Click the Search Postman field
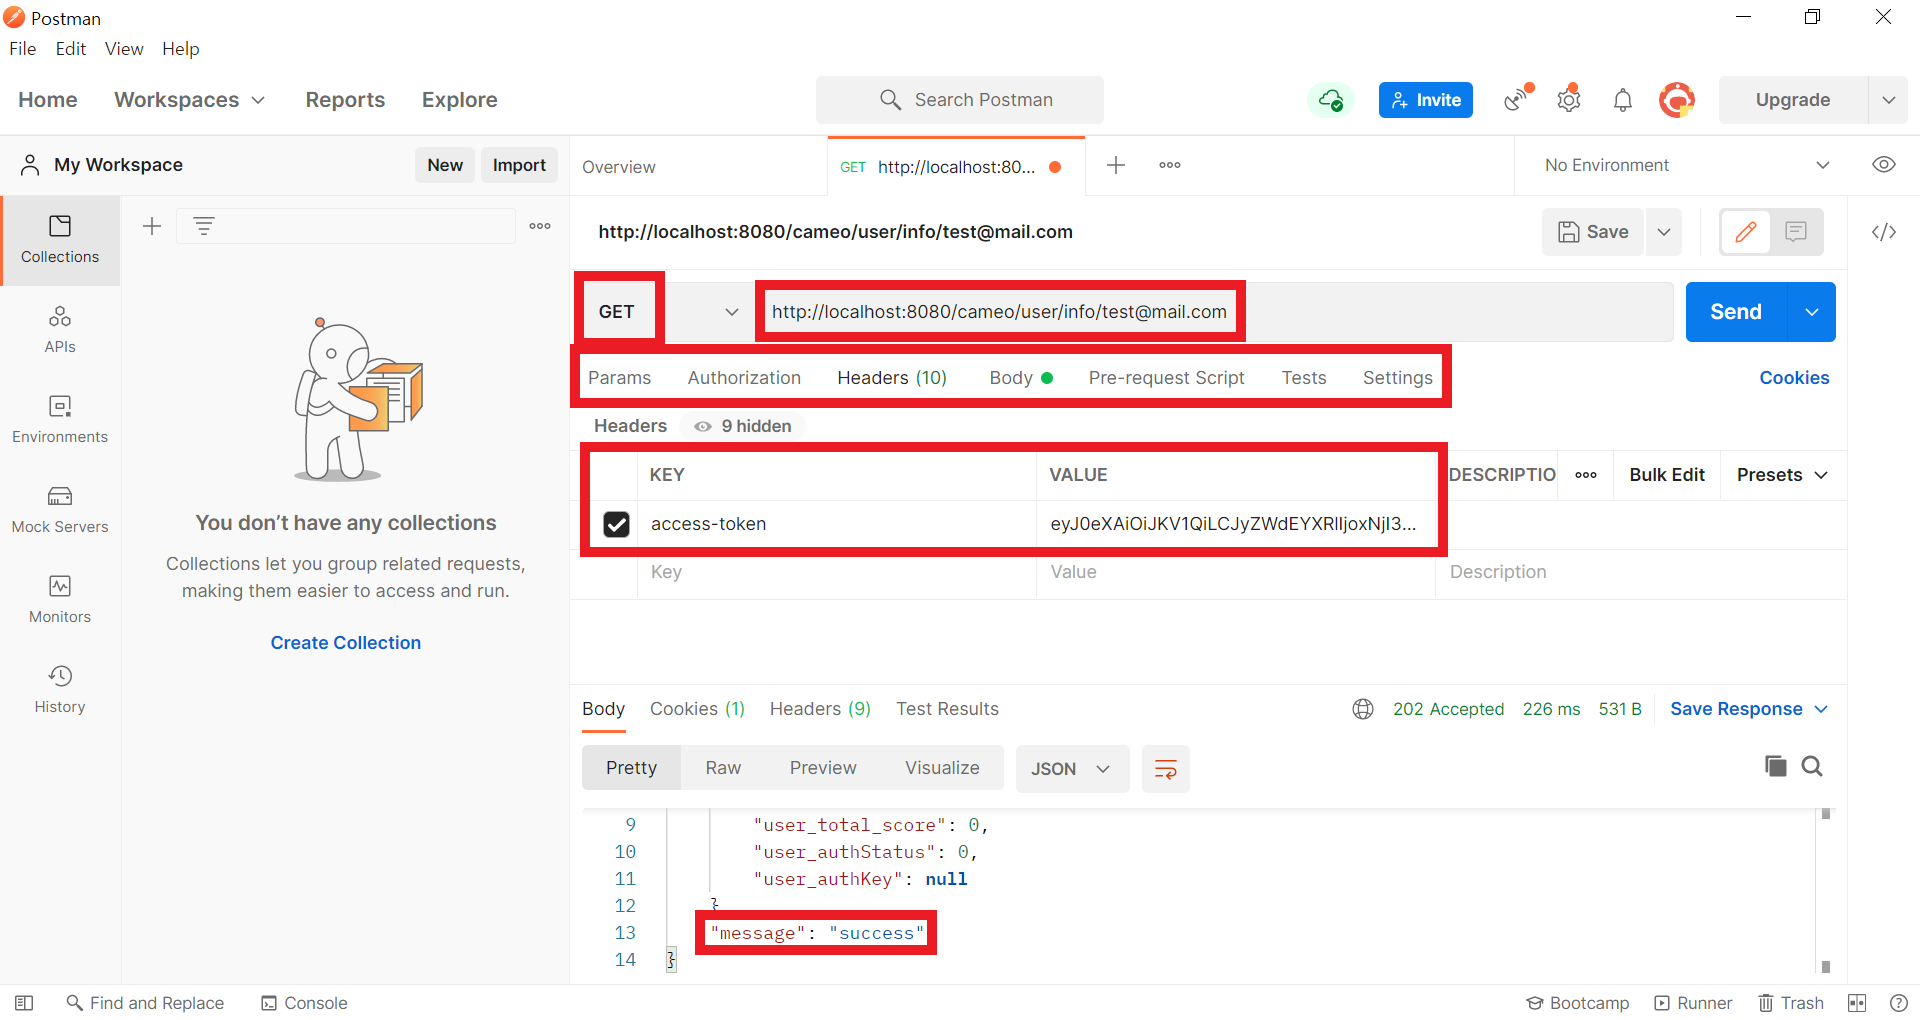This screenshot has width=1920, height=1020. click(x=960, y=100)
